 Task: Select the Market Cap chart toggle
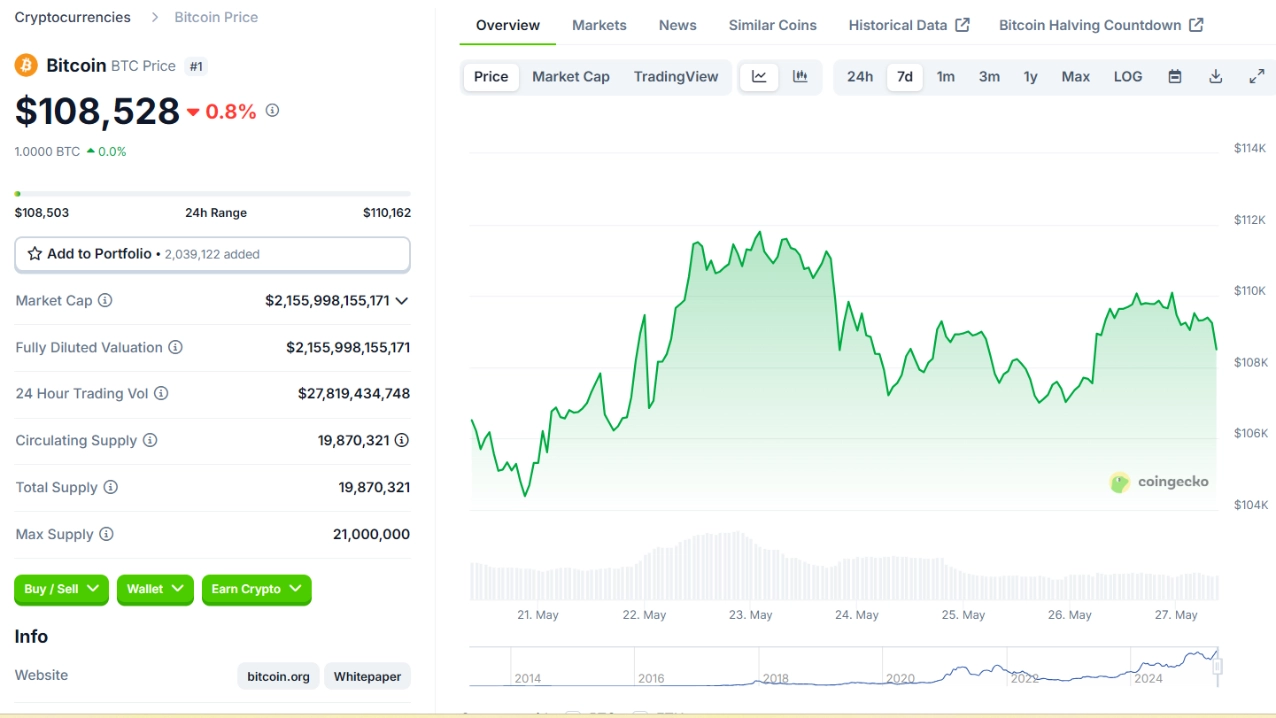pyautogui.click(x=571, y=77)
